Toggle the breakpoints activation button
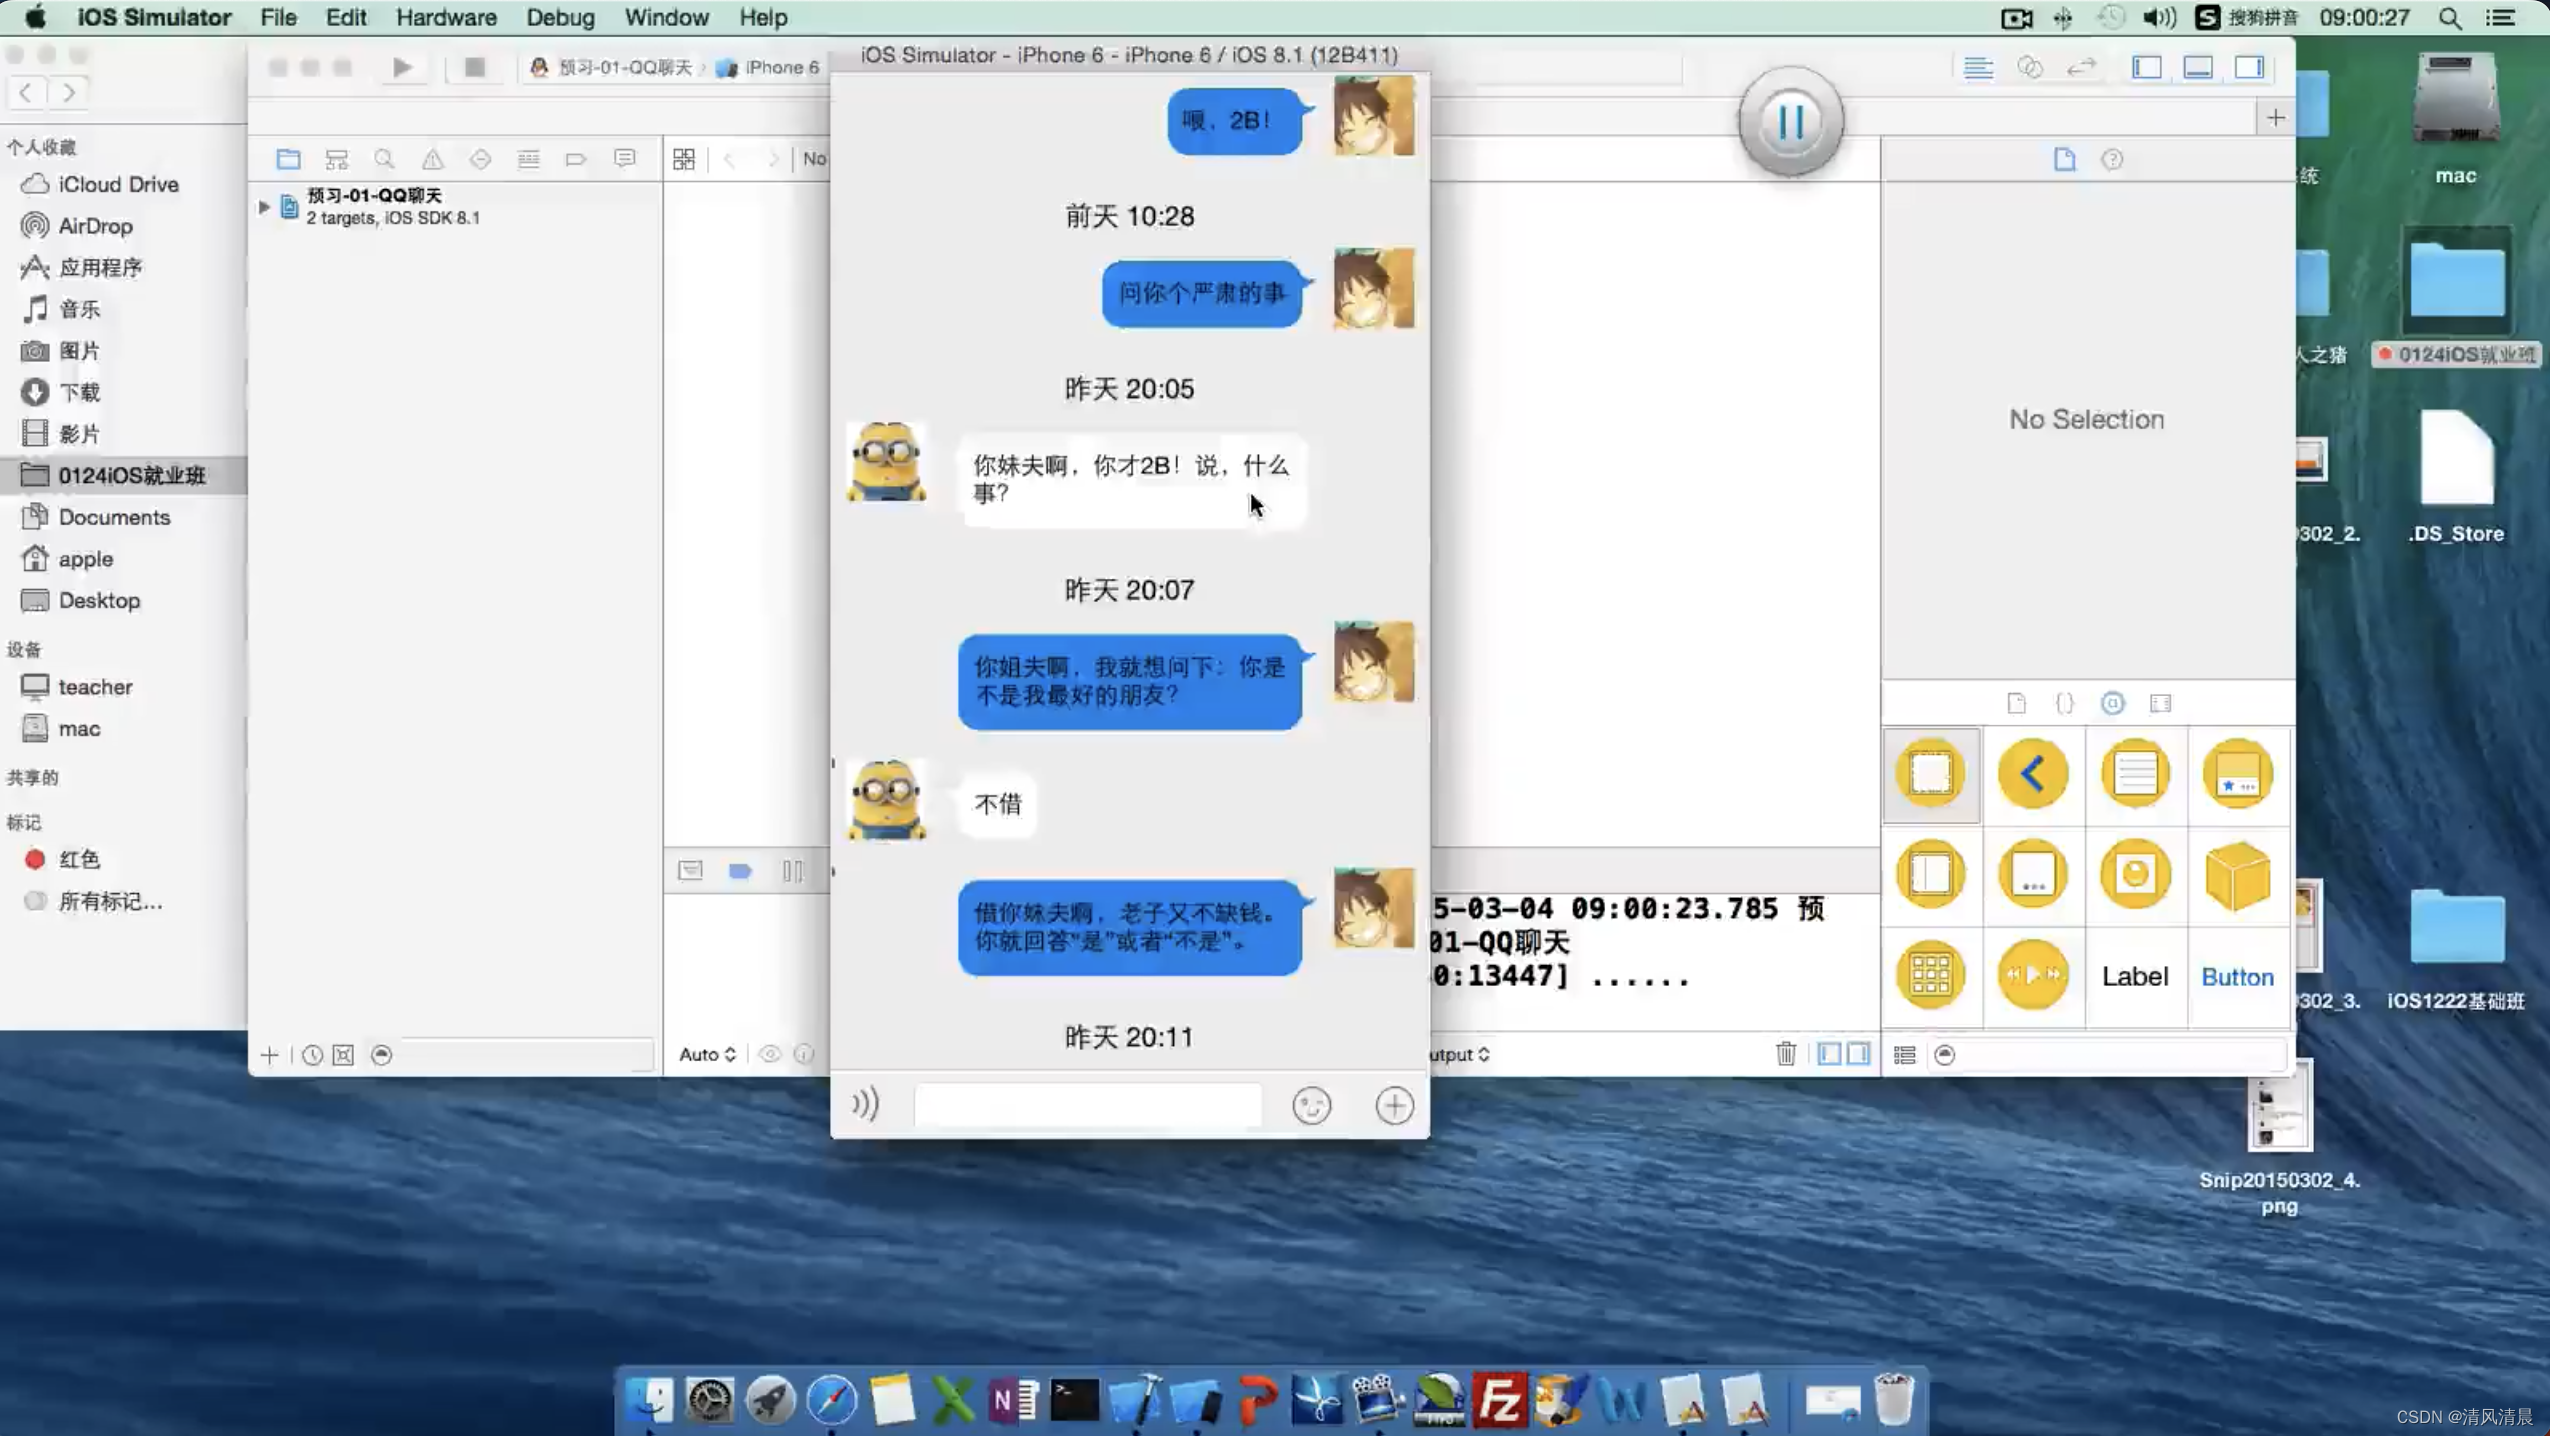The image size is (2550, 1436). [x=740, y=871]
